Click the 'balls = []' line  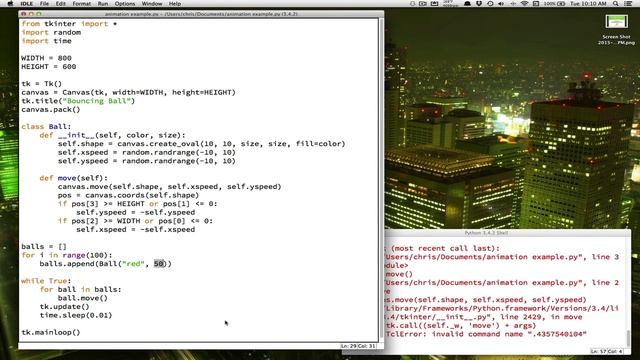tap(44, 247)
